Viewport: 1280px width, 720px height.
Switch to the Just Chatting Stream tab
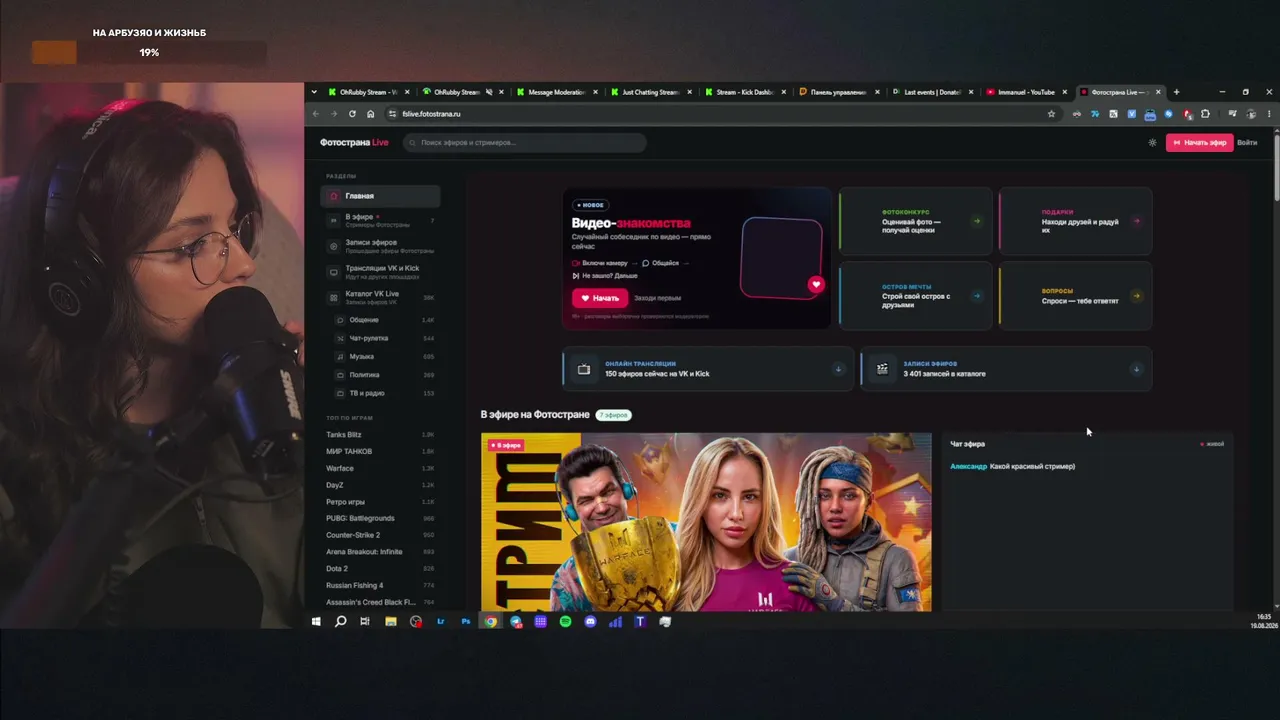coord(651,92)
